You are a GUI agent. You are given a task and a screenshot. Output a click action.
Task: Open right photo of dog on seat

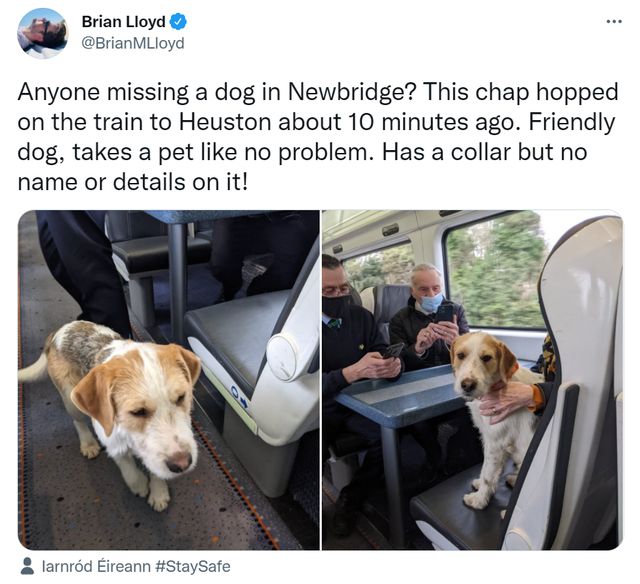click(472, 380)
